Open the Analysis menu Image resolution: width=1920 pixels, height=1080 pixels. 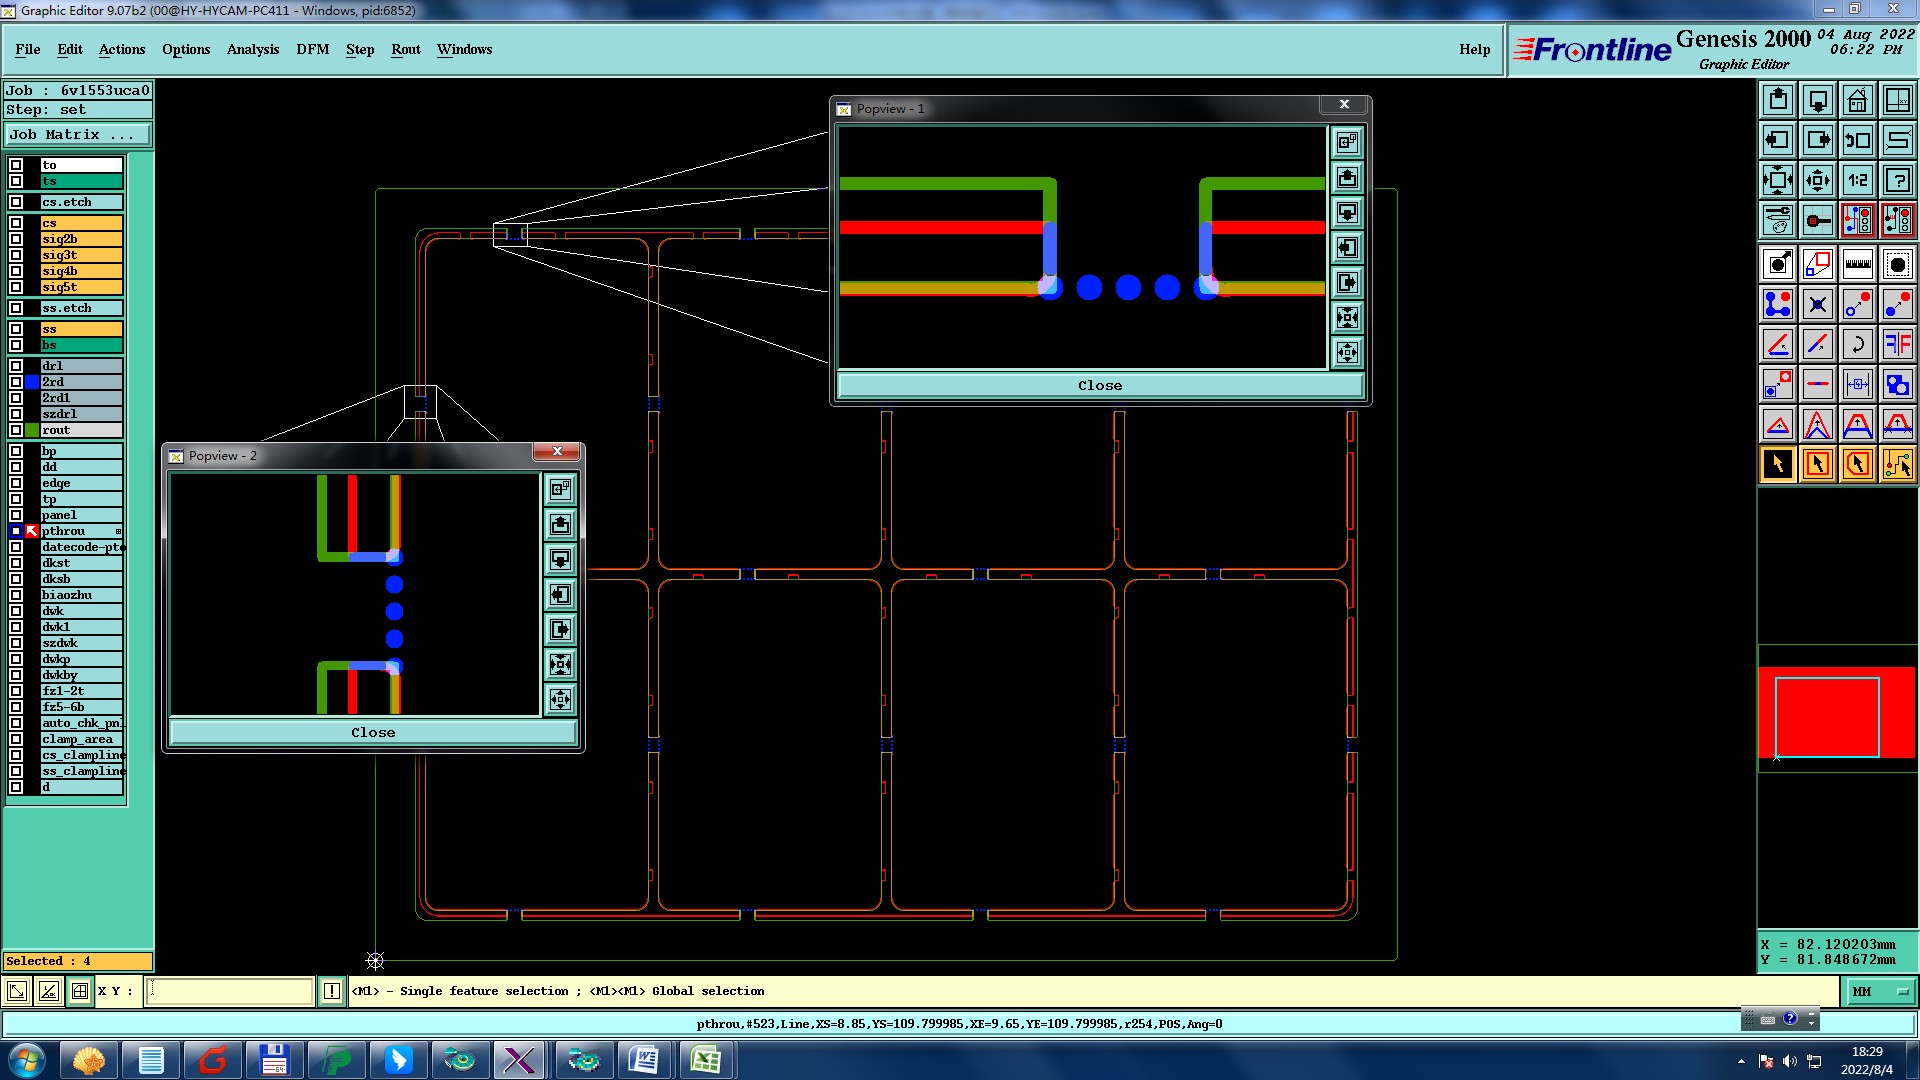click(252, 49)
